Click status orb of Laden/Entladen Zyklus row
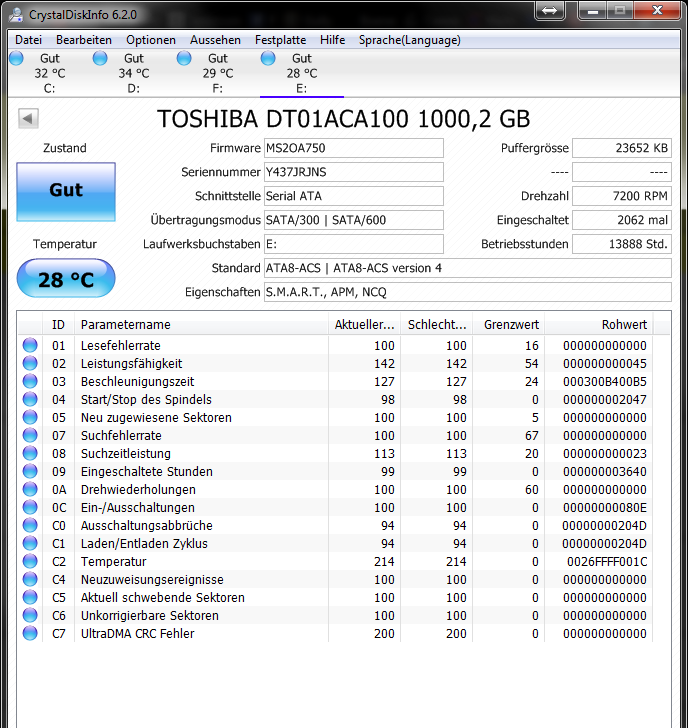 30,543
